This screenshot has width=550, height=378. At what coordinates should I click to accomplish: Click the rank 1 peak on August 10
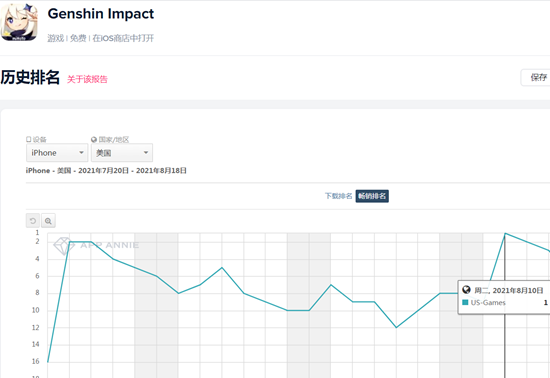505,233
